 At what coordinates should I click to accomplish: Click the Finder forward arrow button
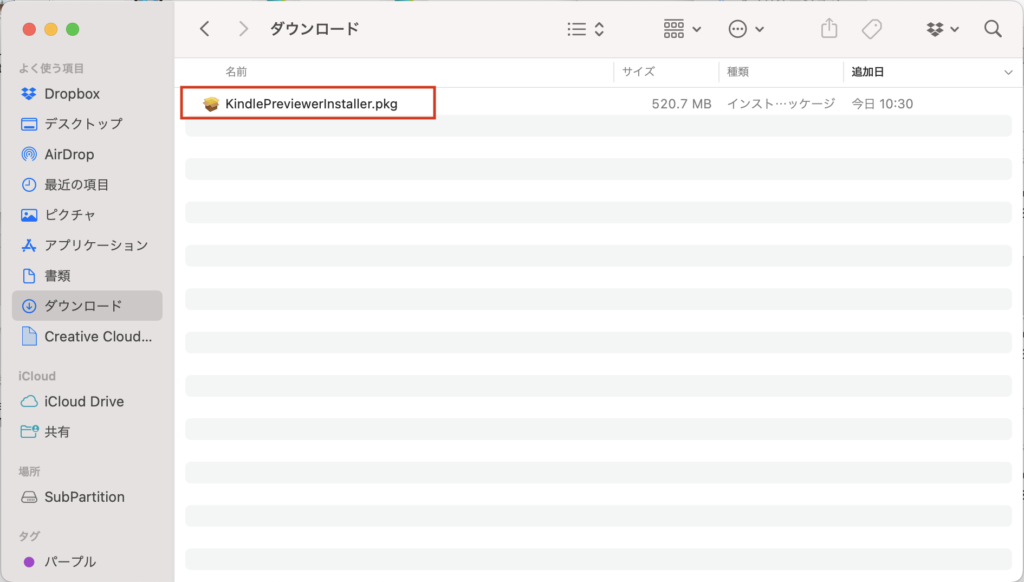click(x=243, y=29)
